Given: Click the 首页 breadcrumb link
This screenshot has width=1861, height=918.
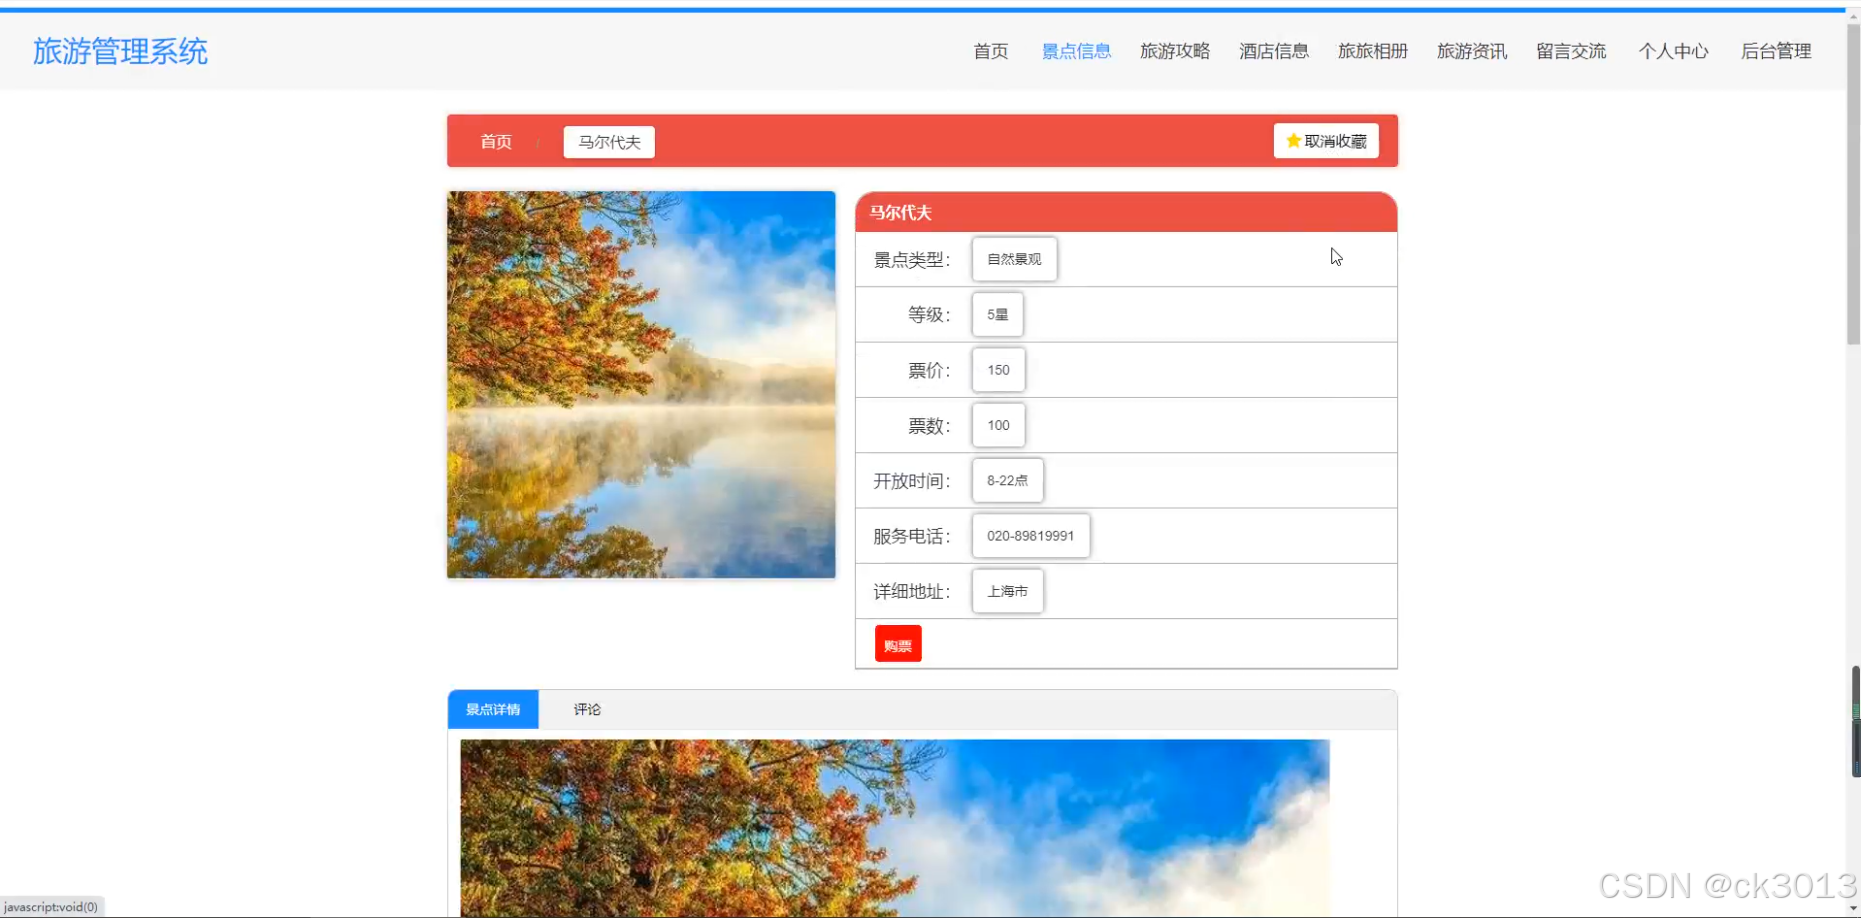Looking at the screenshot, I should pos(496,142).
